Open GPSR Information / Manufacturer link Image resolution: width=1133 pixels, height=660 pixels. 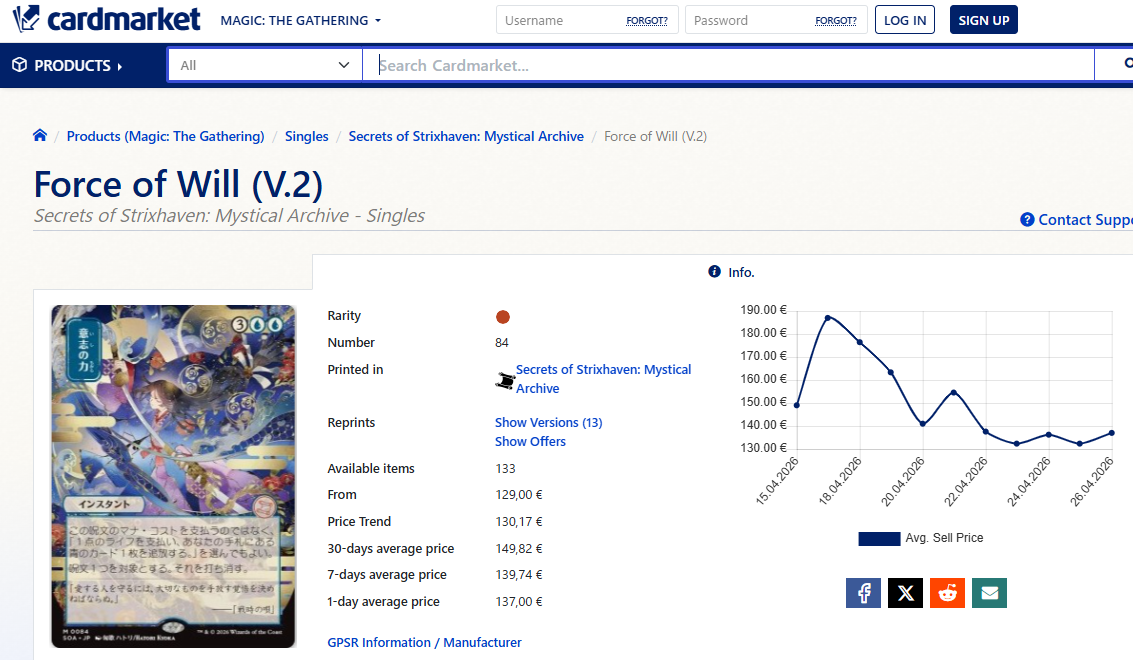click(424, 642)
